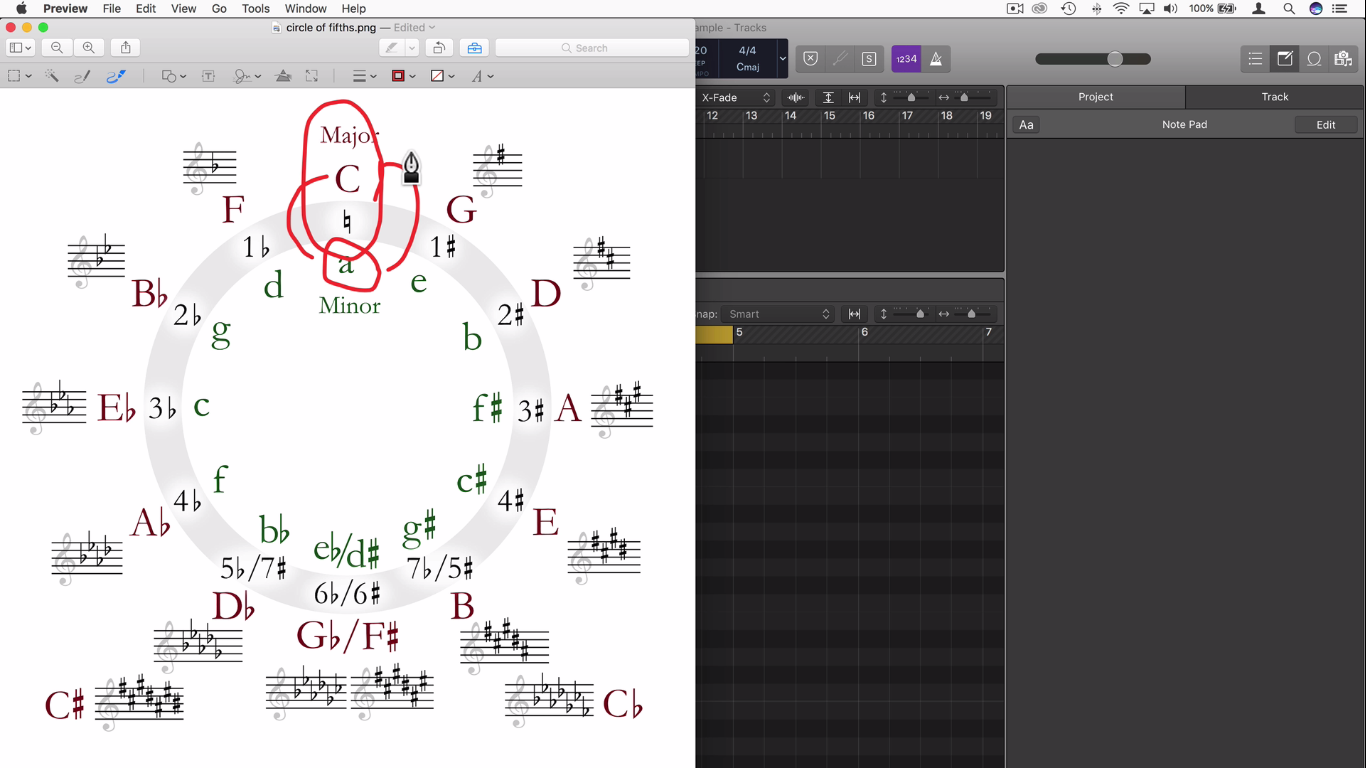The width and height of the screenshot is (1366, 768).
Task: Open the editor Snap Smart dropdown
Action: pos(779,314)
